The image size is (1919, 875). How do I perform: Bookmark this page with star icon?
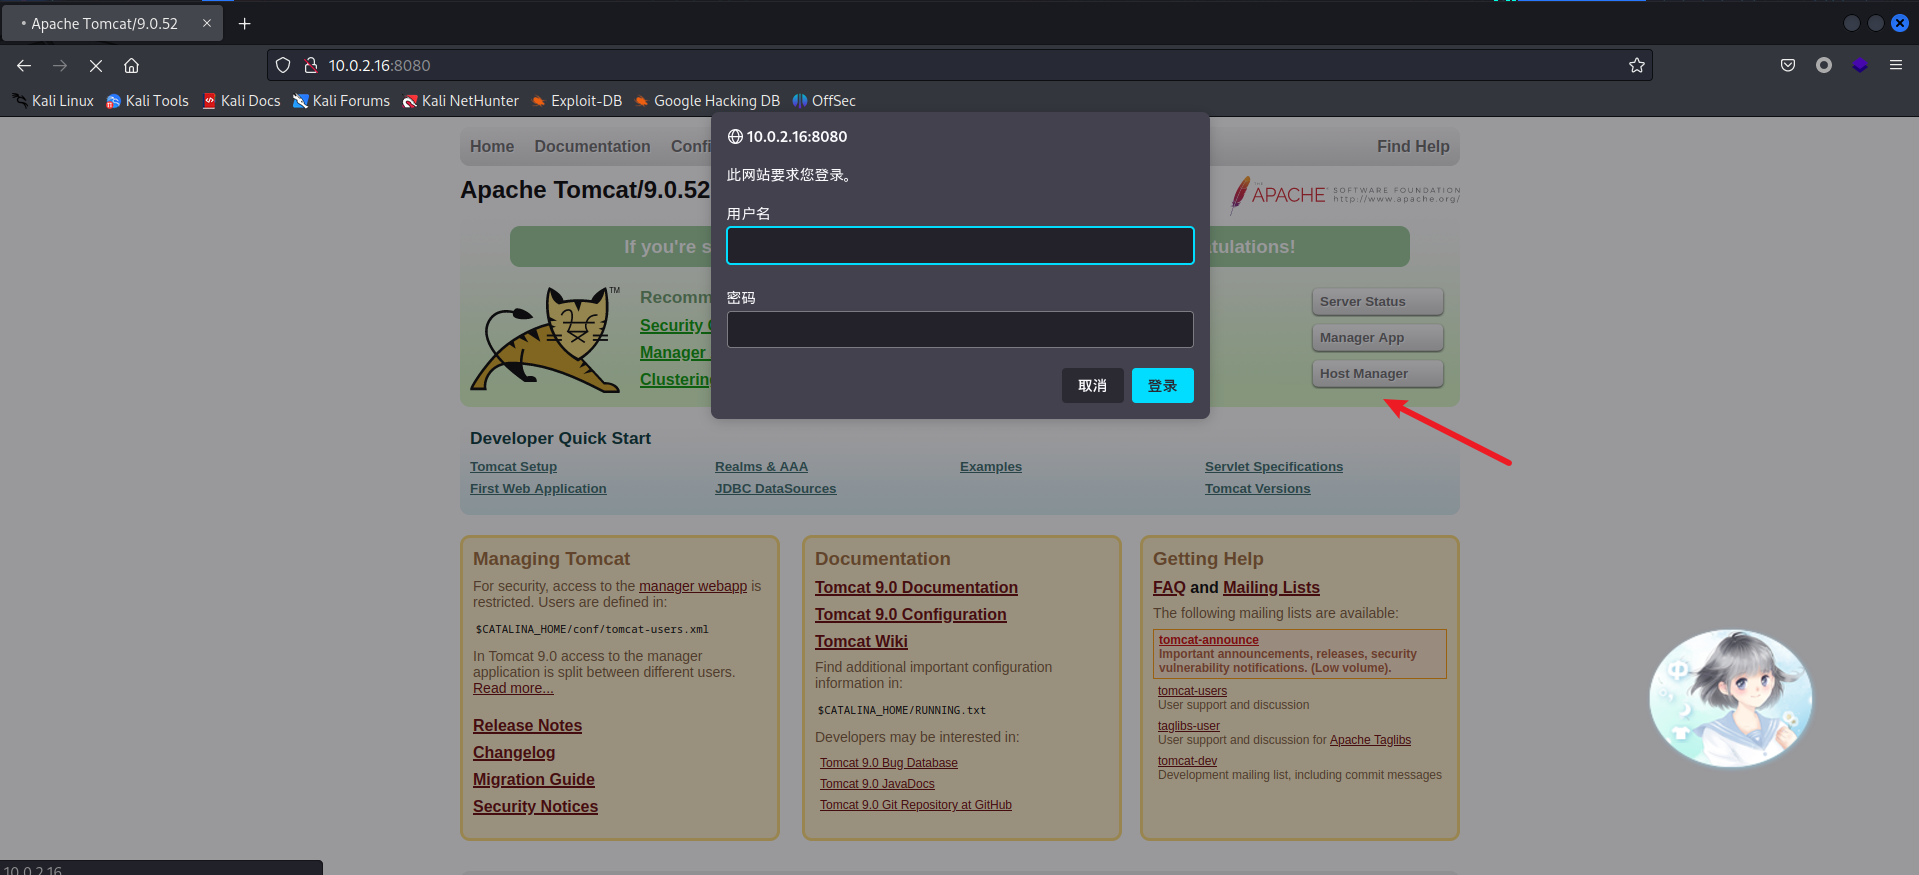pos(1636,65)
